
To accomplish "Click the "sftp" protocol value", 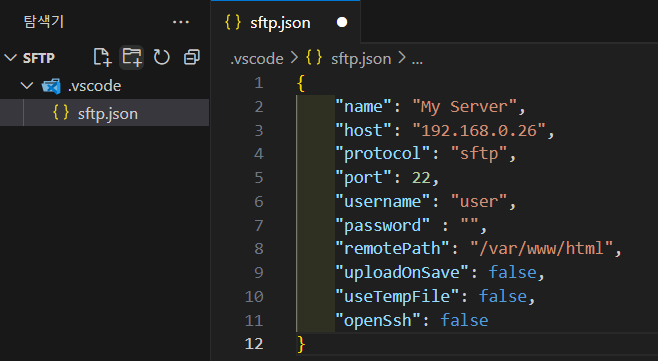I will 479,154.
